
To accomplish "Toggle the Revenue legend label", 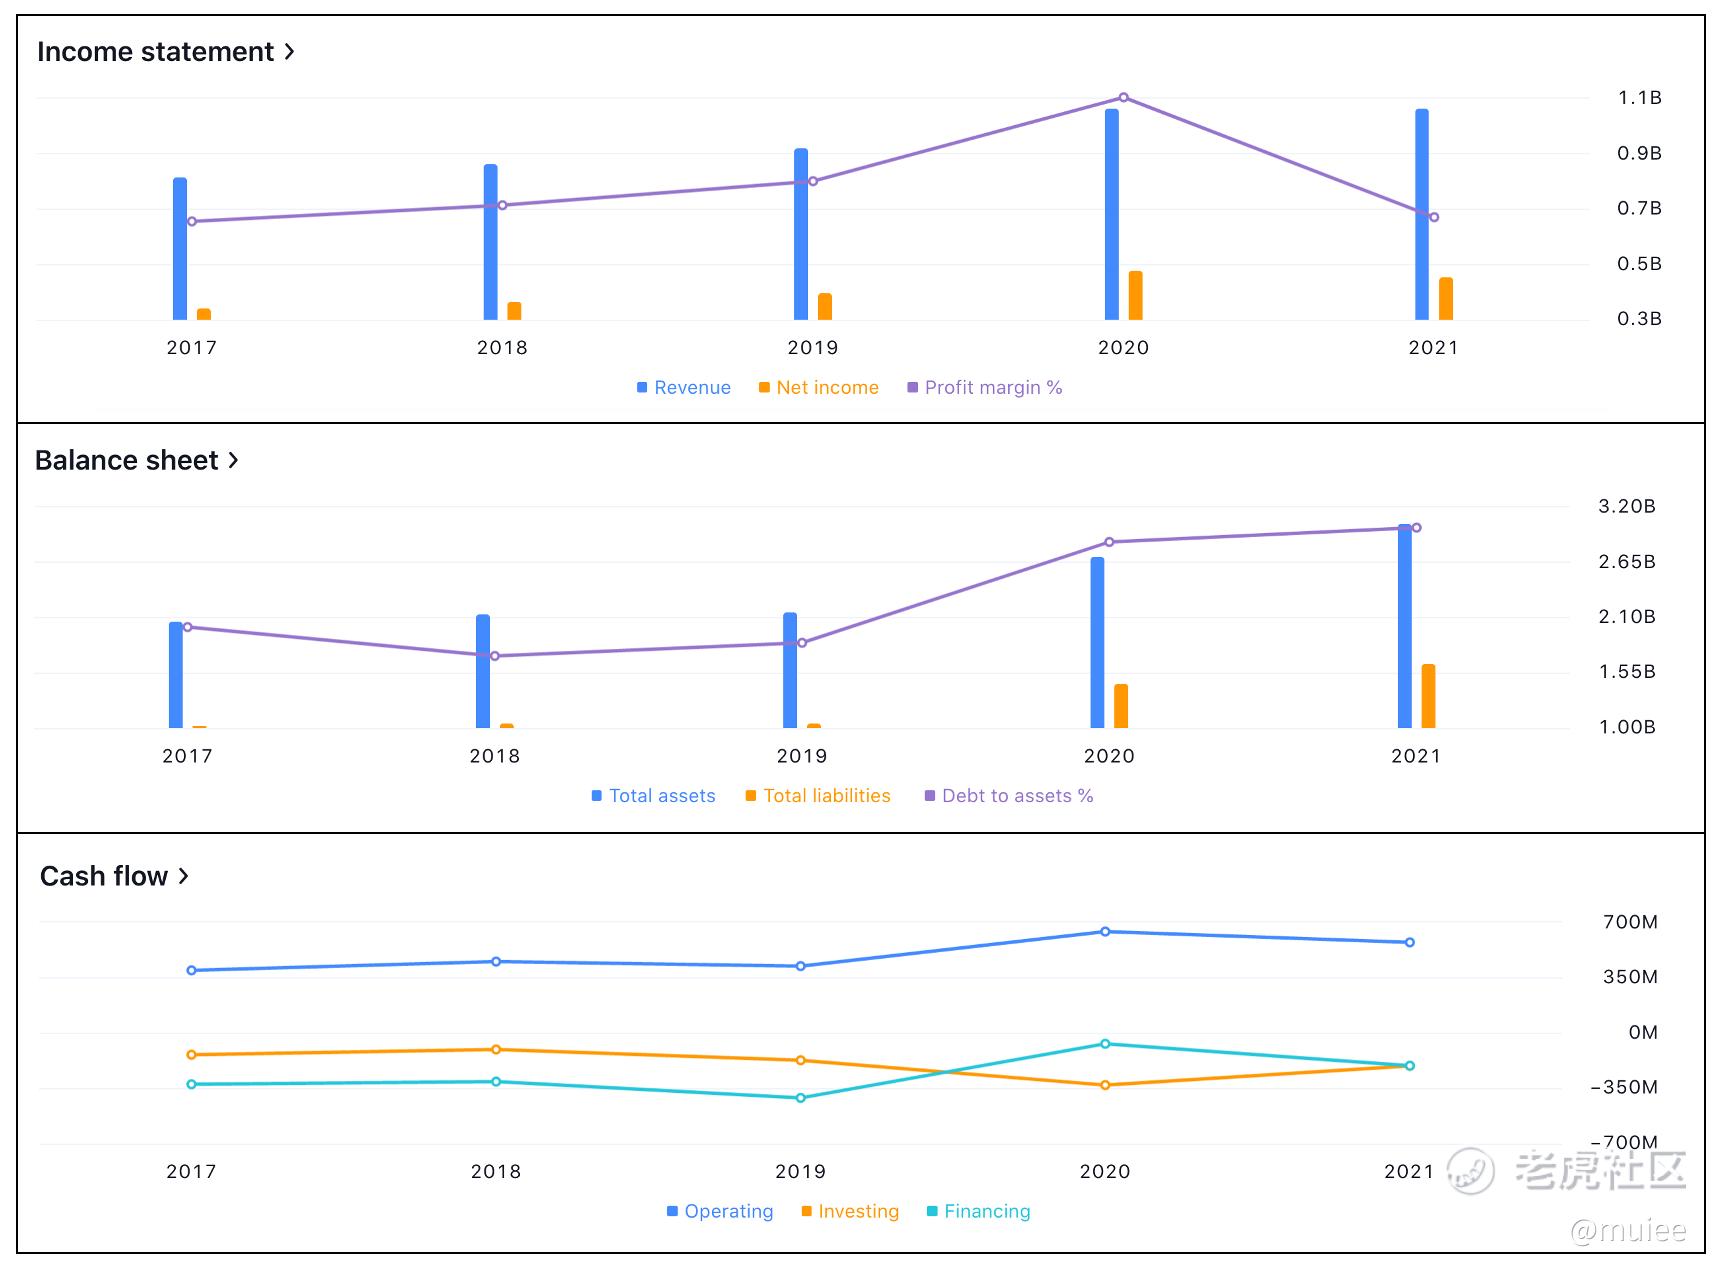I will (x=692, y=388).
